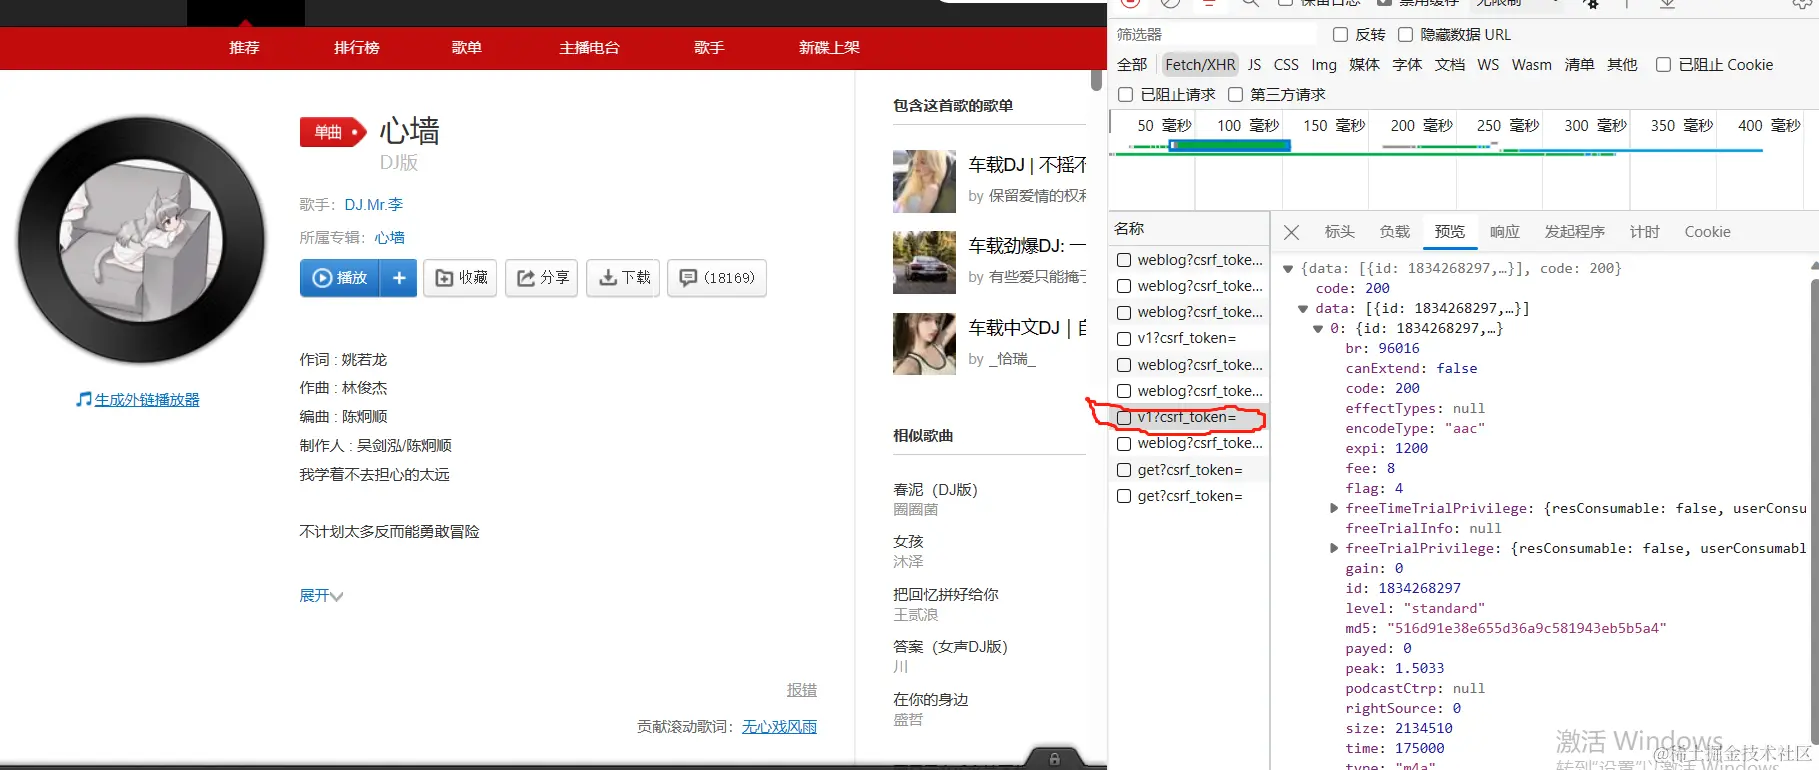
Task: Go to 推荐 in red navigation bar
Action: (x=244, y=48)
